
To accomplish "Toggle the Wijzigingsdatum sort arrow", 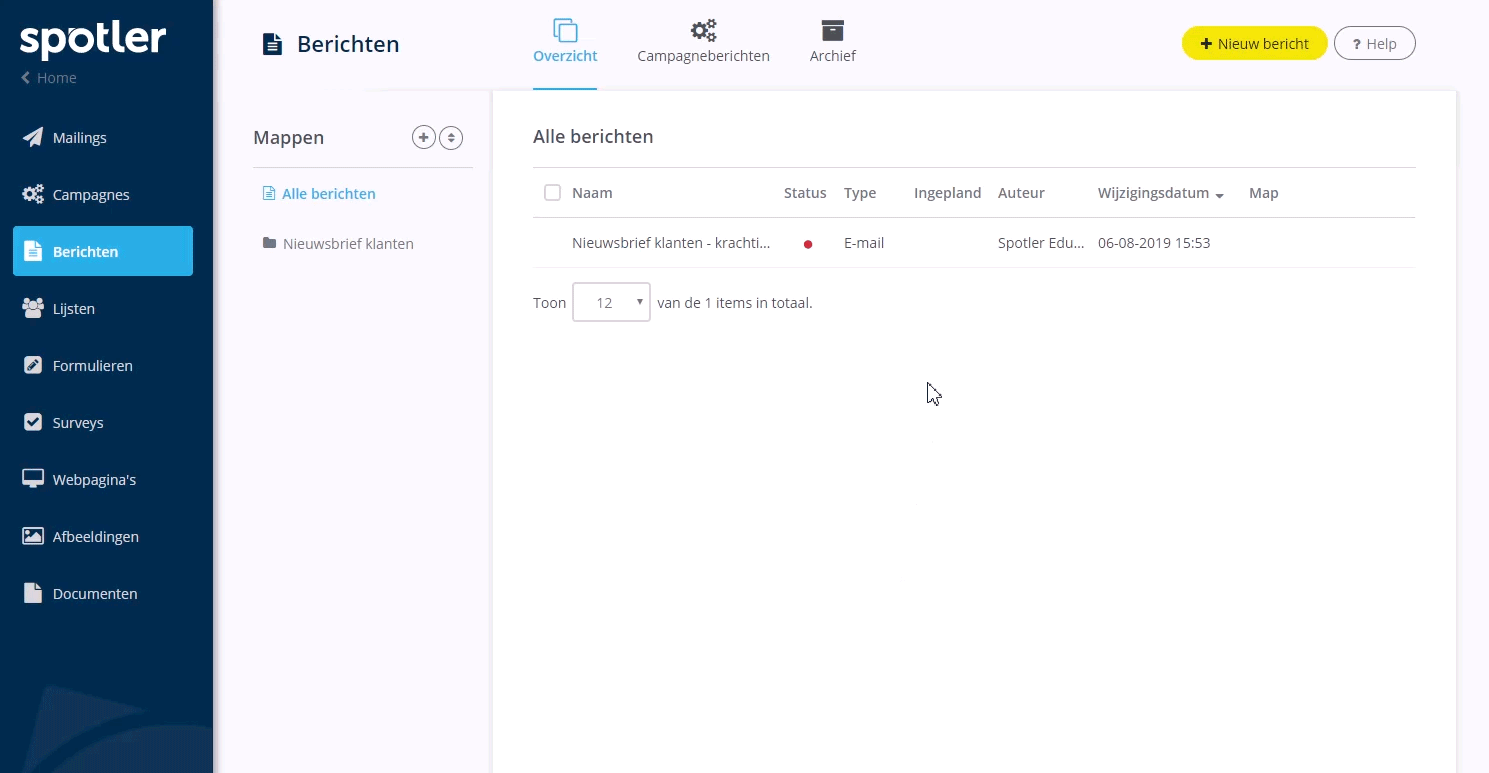I will [x=1220, y=196].
